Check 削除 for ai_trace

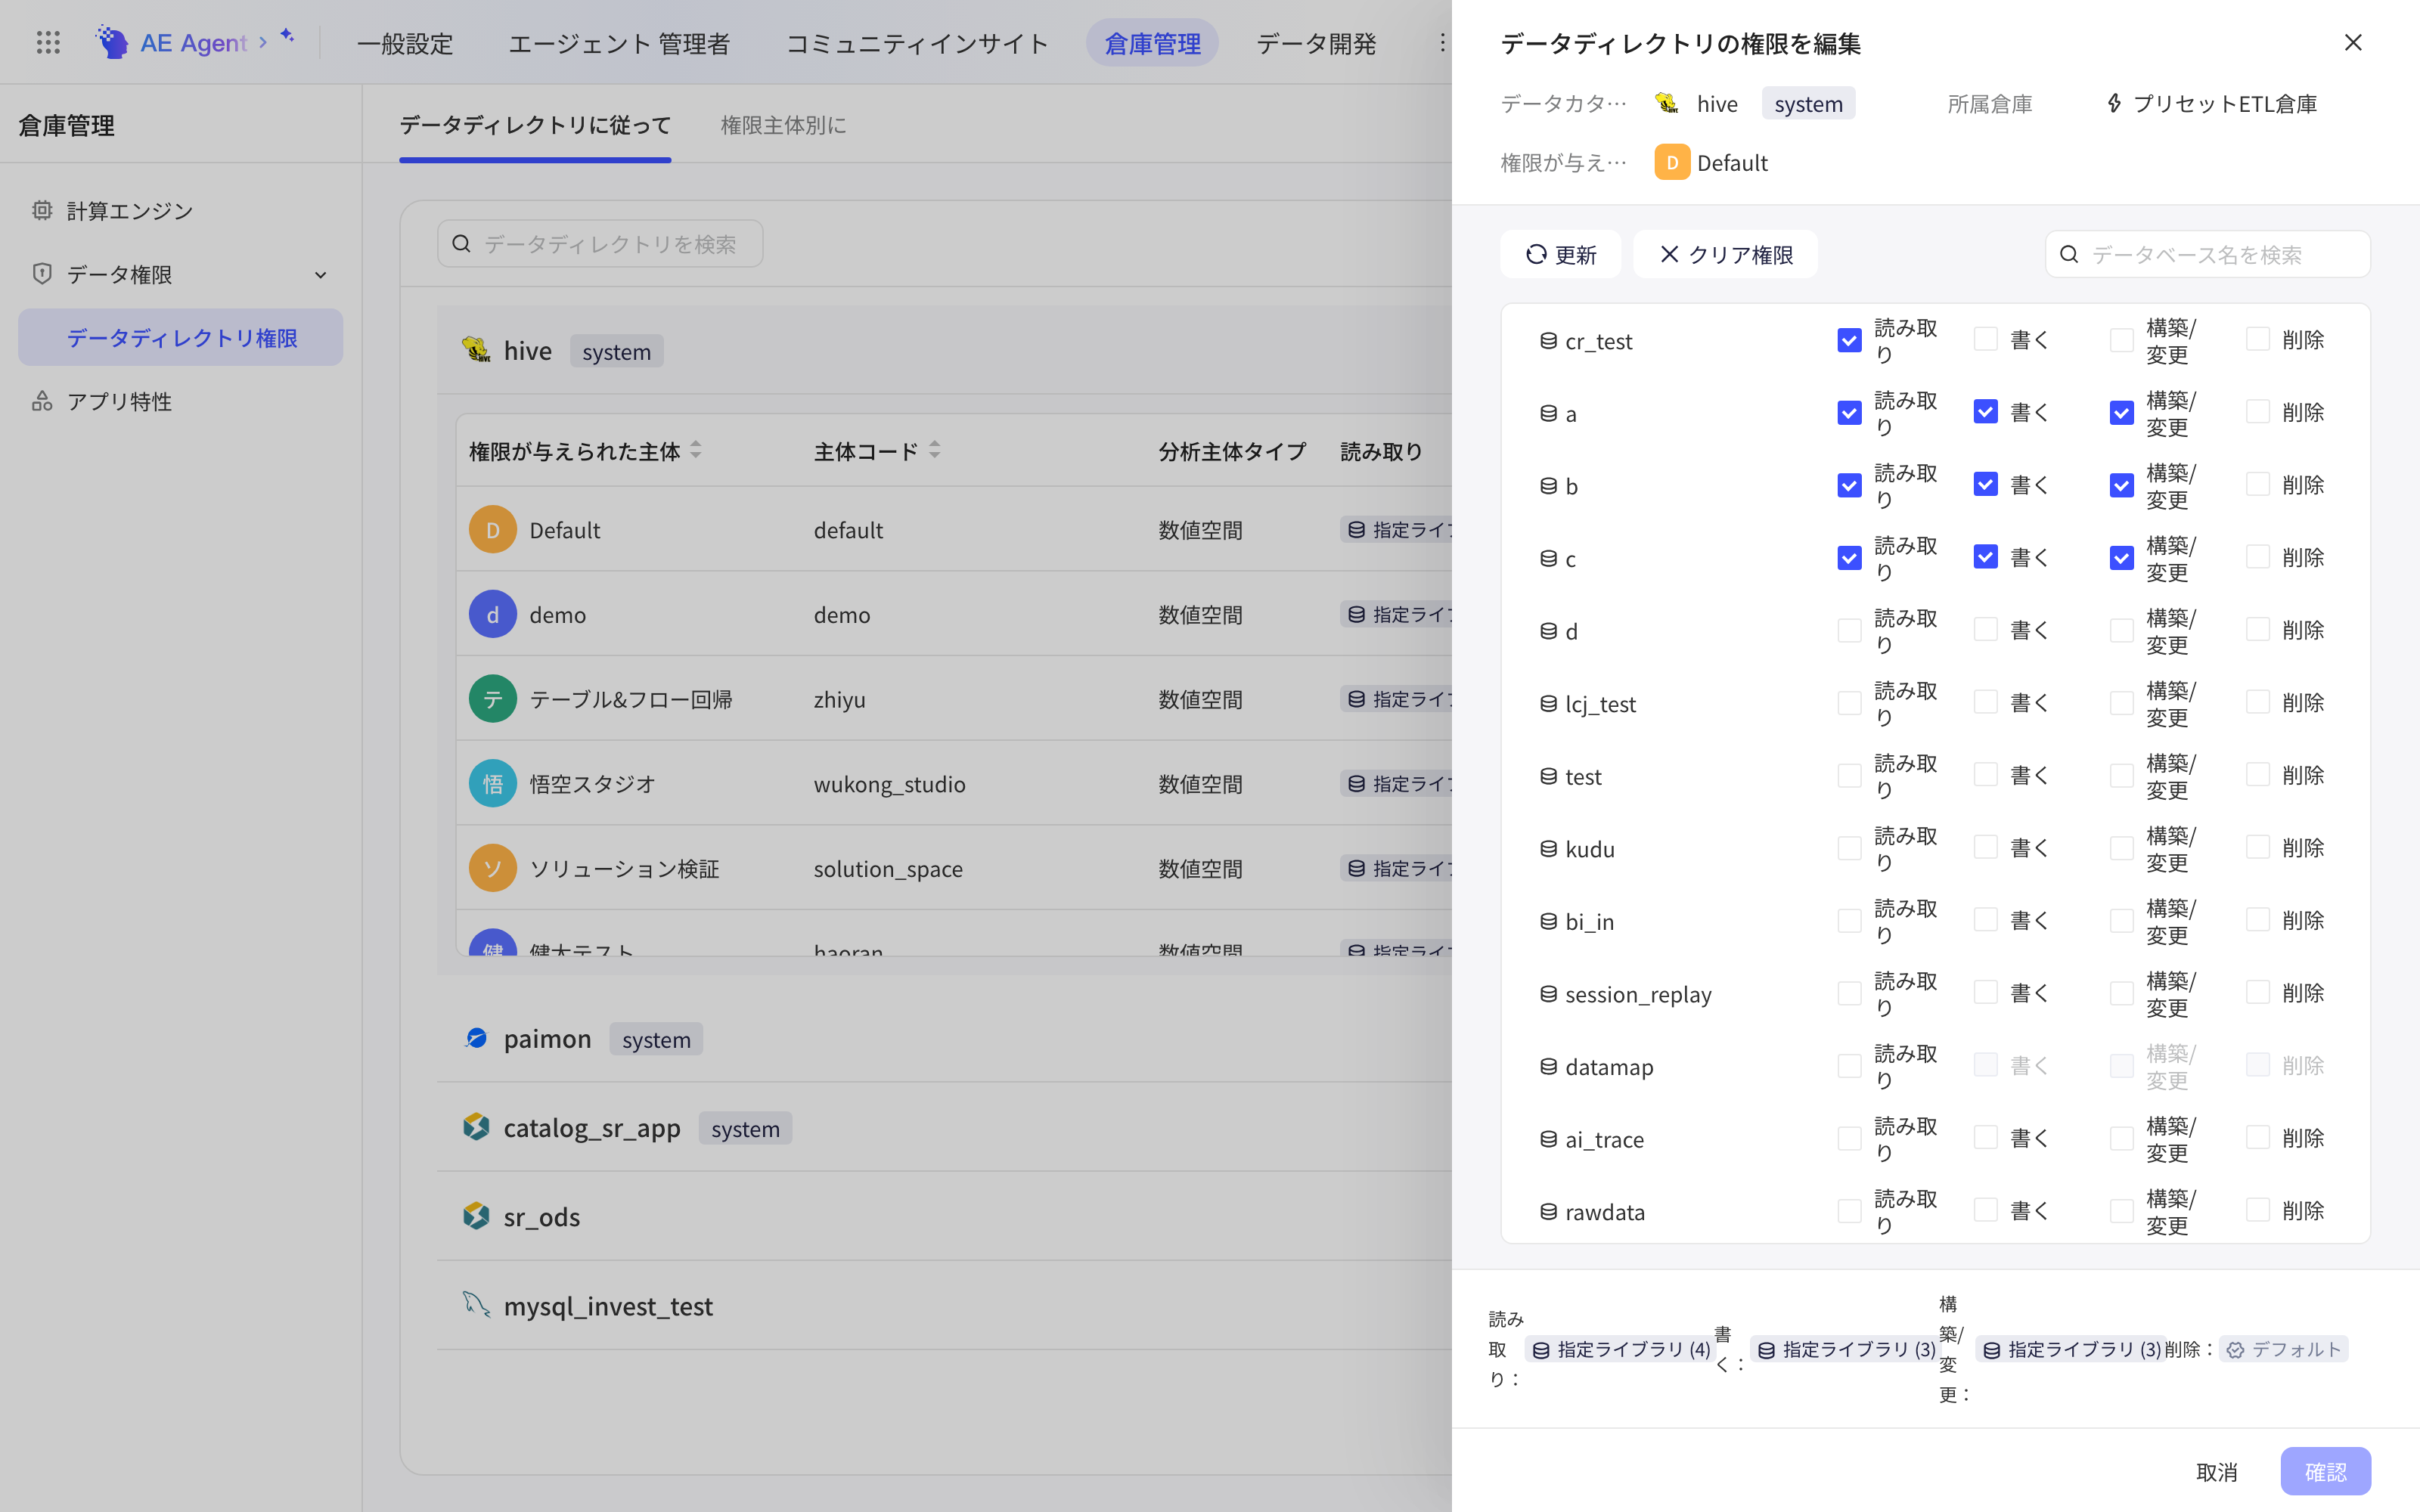[x=2257, y=1137]
